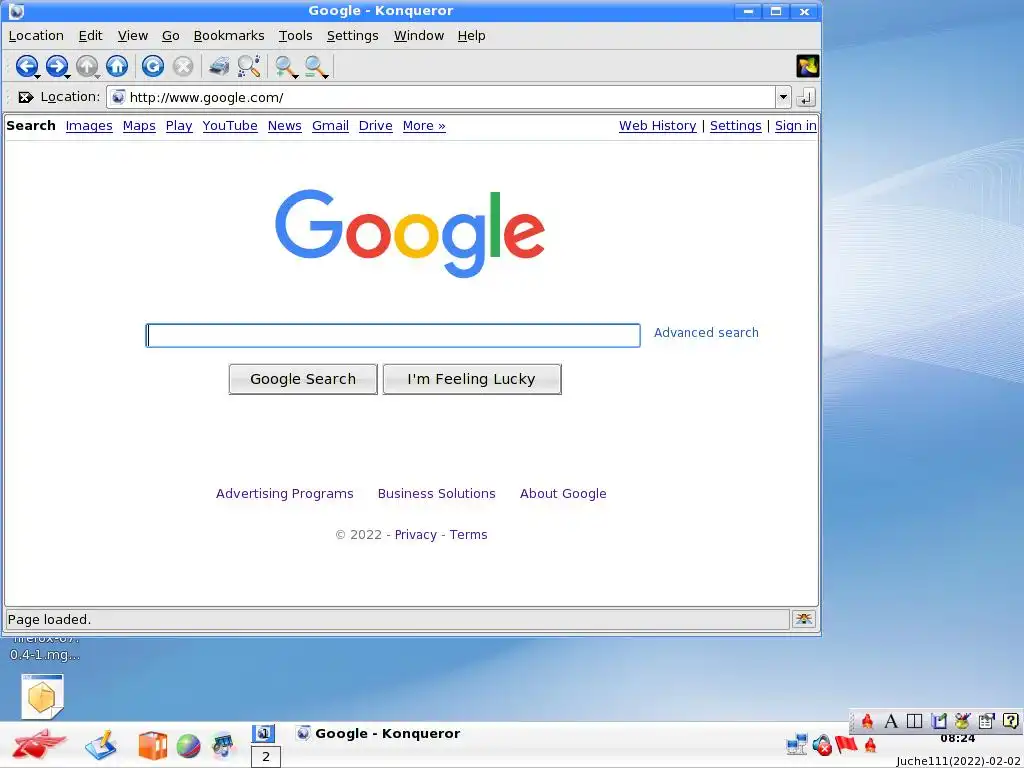Focus the Google search text box
The image size is (1024, 768).
tap(392, 335)
